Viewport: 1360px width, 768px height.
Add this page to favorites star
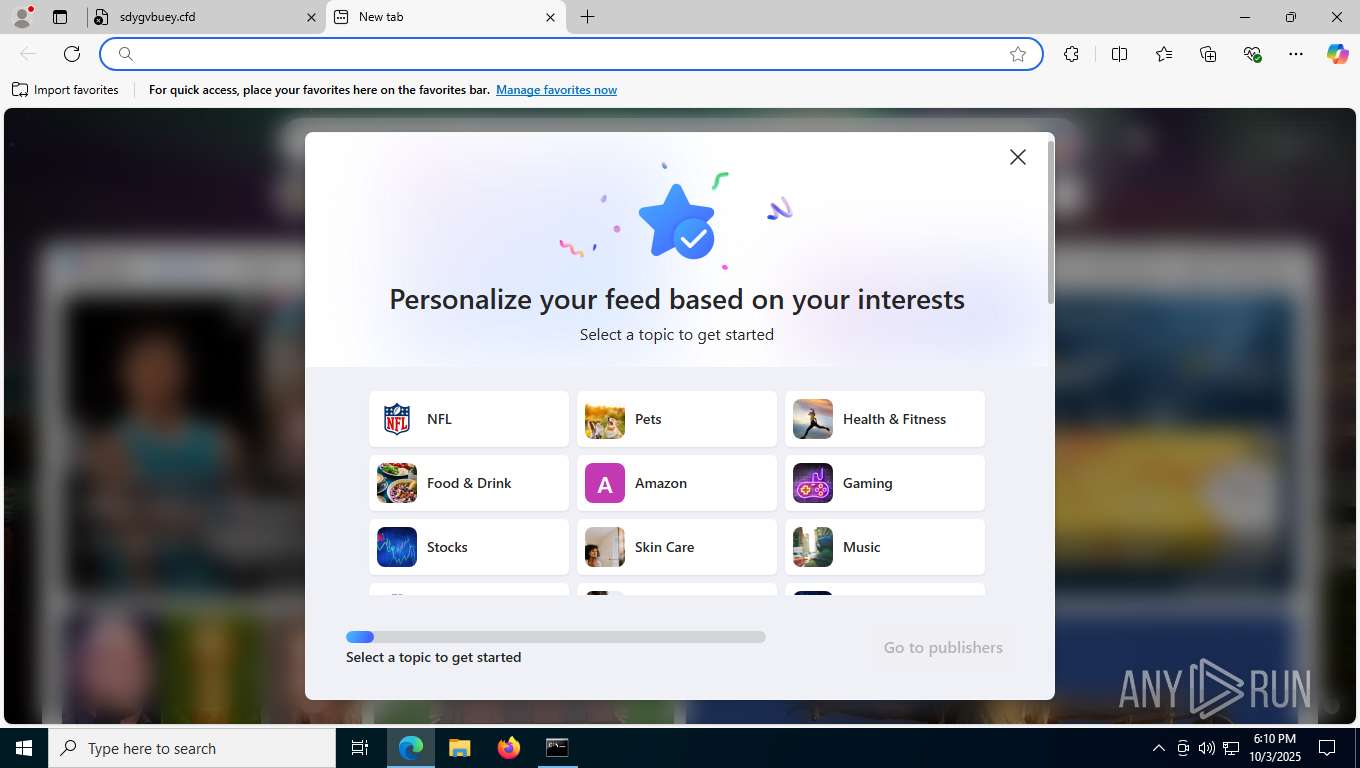coord(1018,54)
